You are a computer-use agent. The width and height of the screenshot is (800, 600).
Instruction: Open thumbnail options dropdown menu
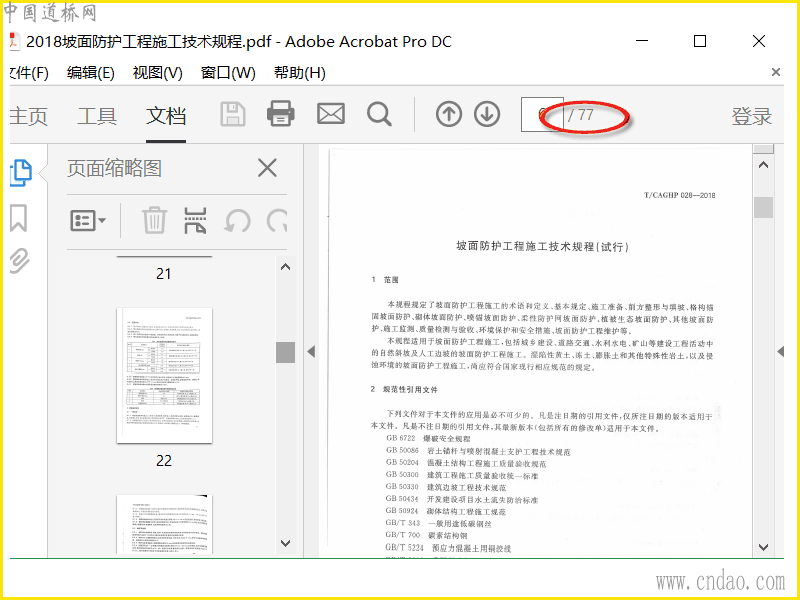88,220
